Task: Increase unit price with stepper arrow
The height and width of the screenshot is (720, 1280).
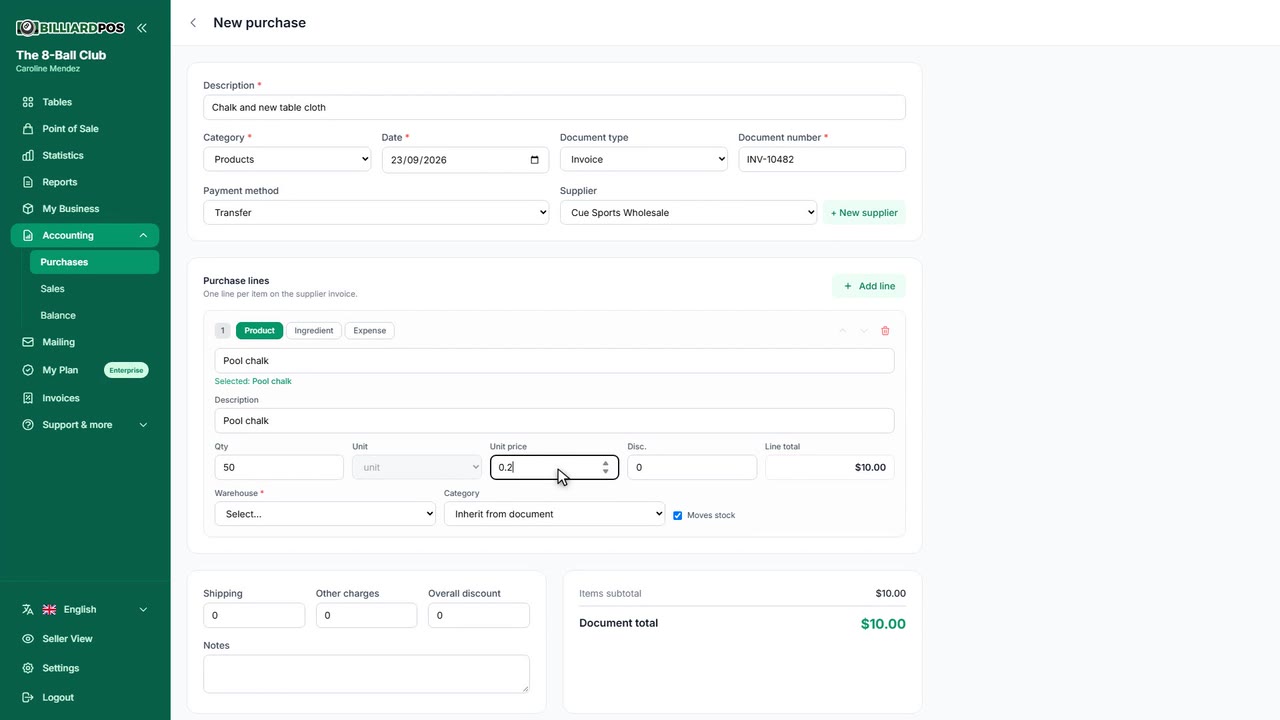Action: click(605, 463)
